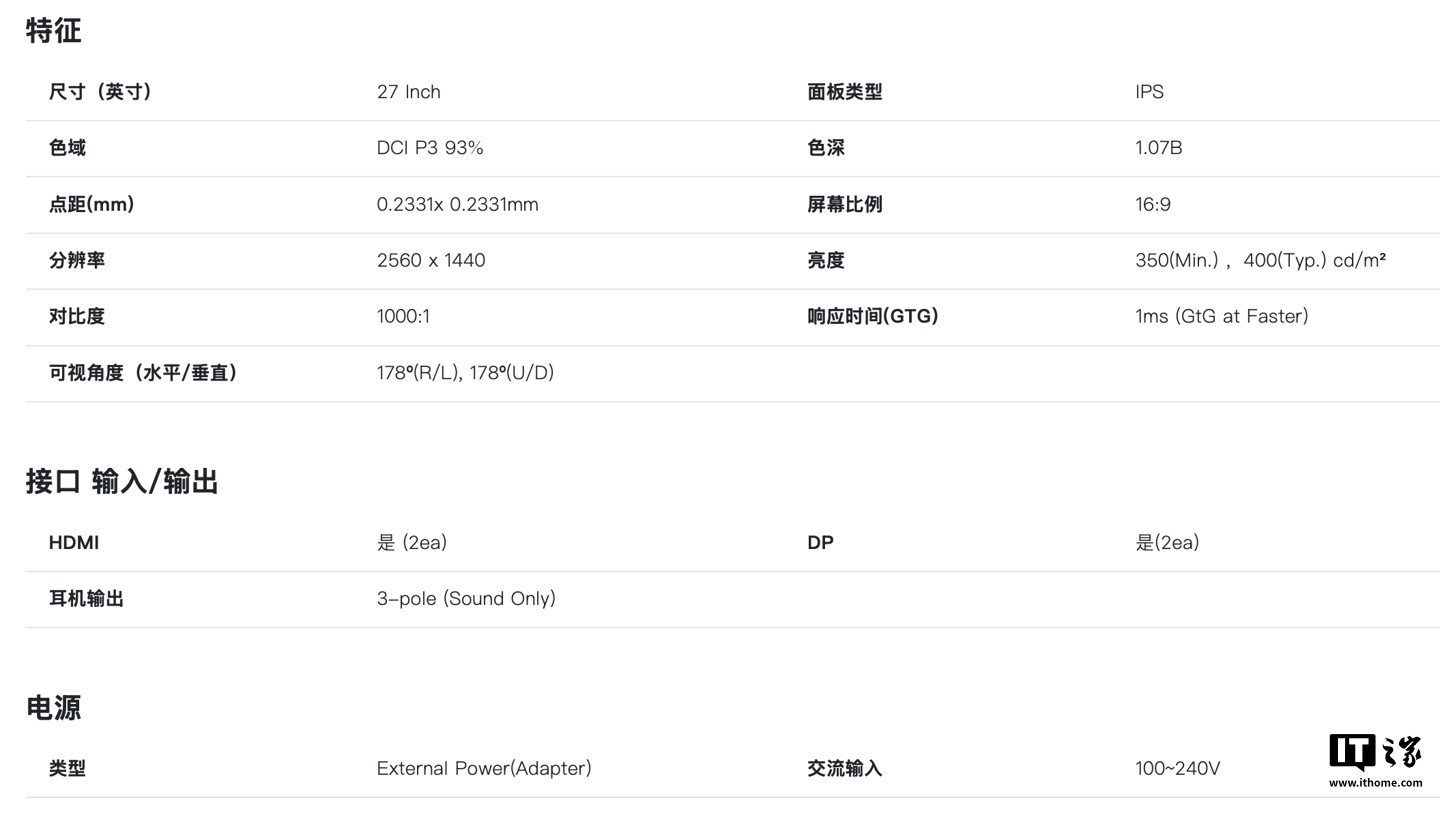Screen dimensions: 1440x828
Task: Click the 接口 输入/输出 section heading
Action: coord(122,482)
